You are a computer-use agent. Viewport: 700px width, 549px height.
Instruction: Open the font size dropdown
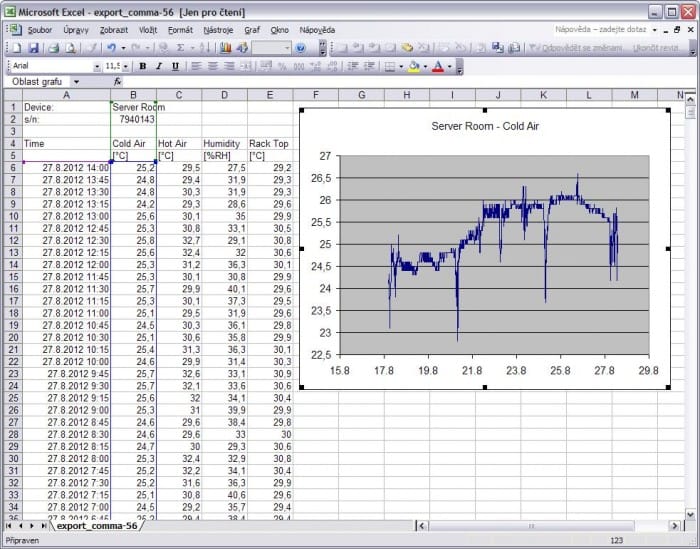pos(126,66)
